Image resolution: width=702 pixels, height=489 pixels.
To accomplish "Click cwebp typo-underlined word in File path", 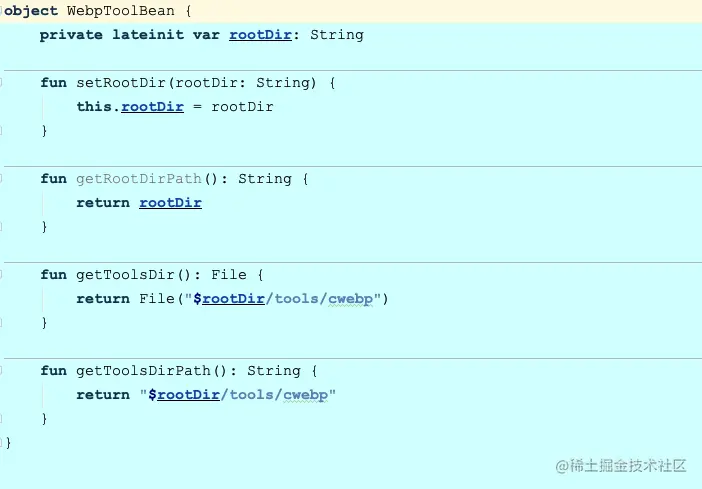I will pos(351,299).
